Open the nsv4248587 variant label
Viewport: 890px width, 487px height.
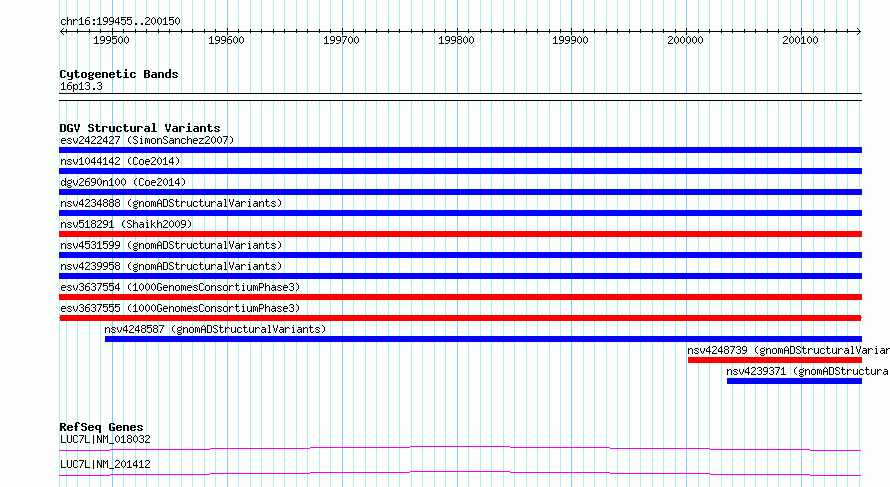pos(215,329)
